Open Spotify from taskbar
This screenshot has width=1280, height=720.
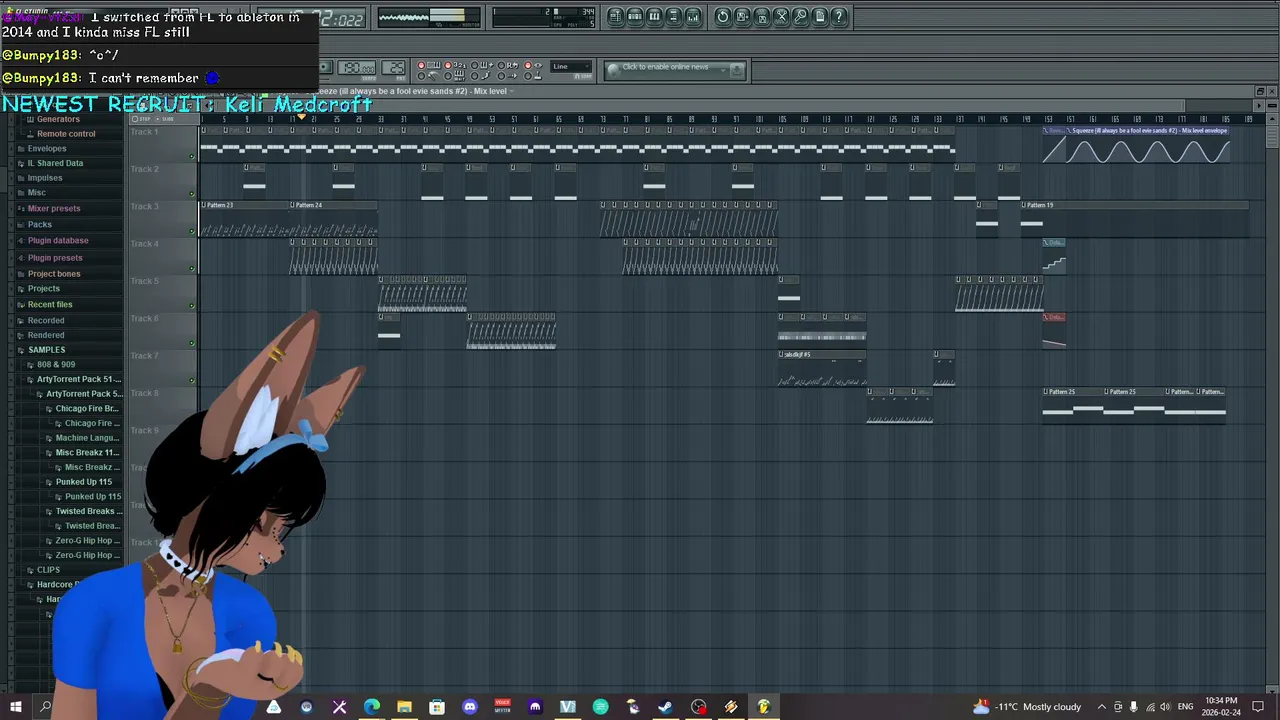pos(600,707)
